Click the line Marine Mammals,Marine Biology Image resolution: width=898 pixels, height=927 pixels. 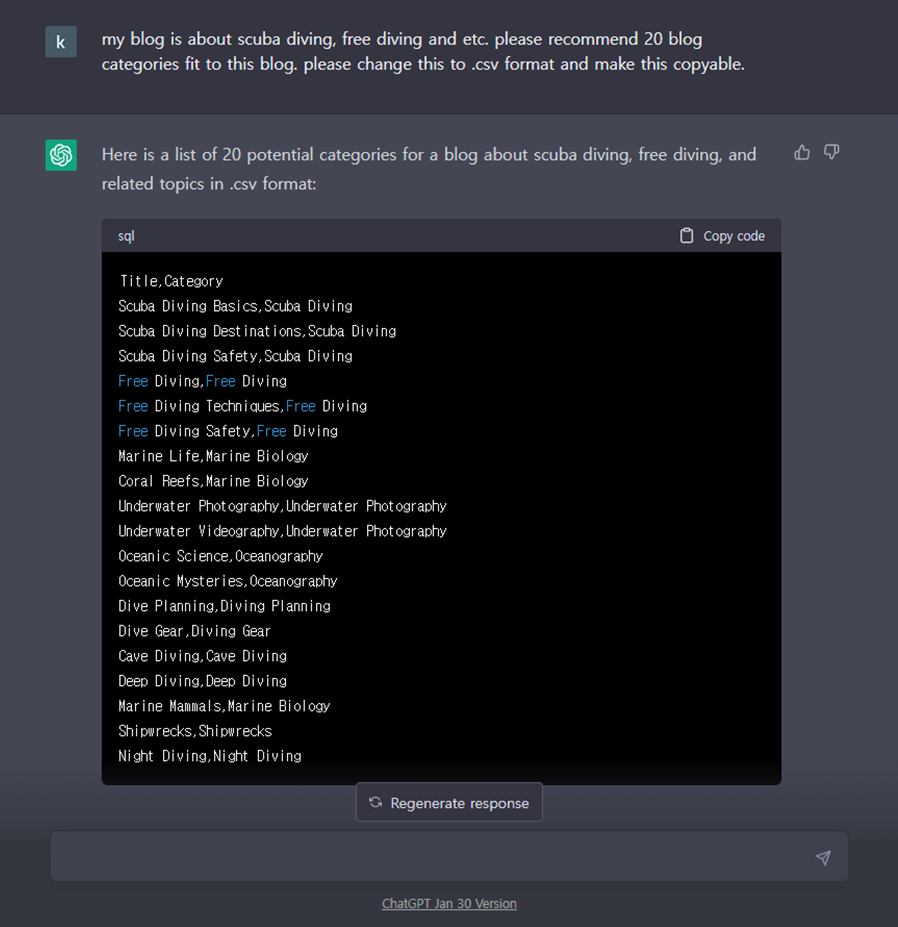point(225,706)
